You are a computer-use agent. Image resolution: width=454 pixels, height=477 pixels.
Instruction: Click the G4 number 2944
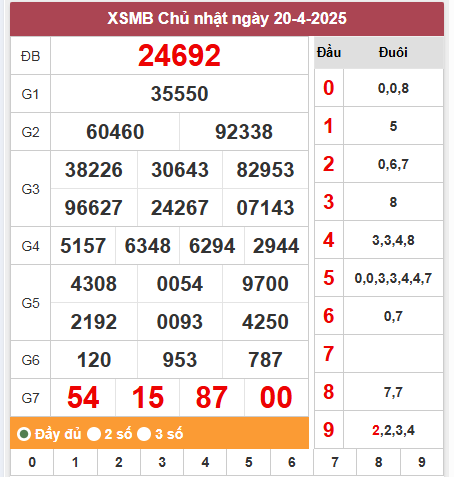276,246
